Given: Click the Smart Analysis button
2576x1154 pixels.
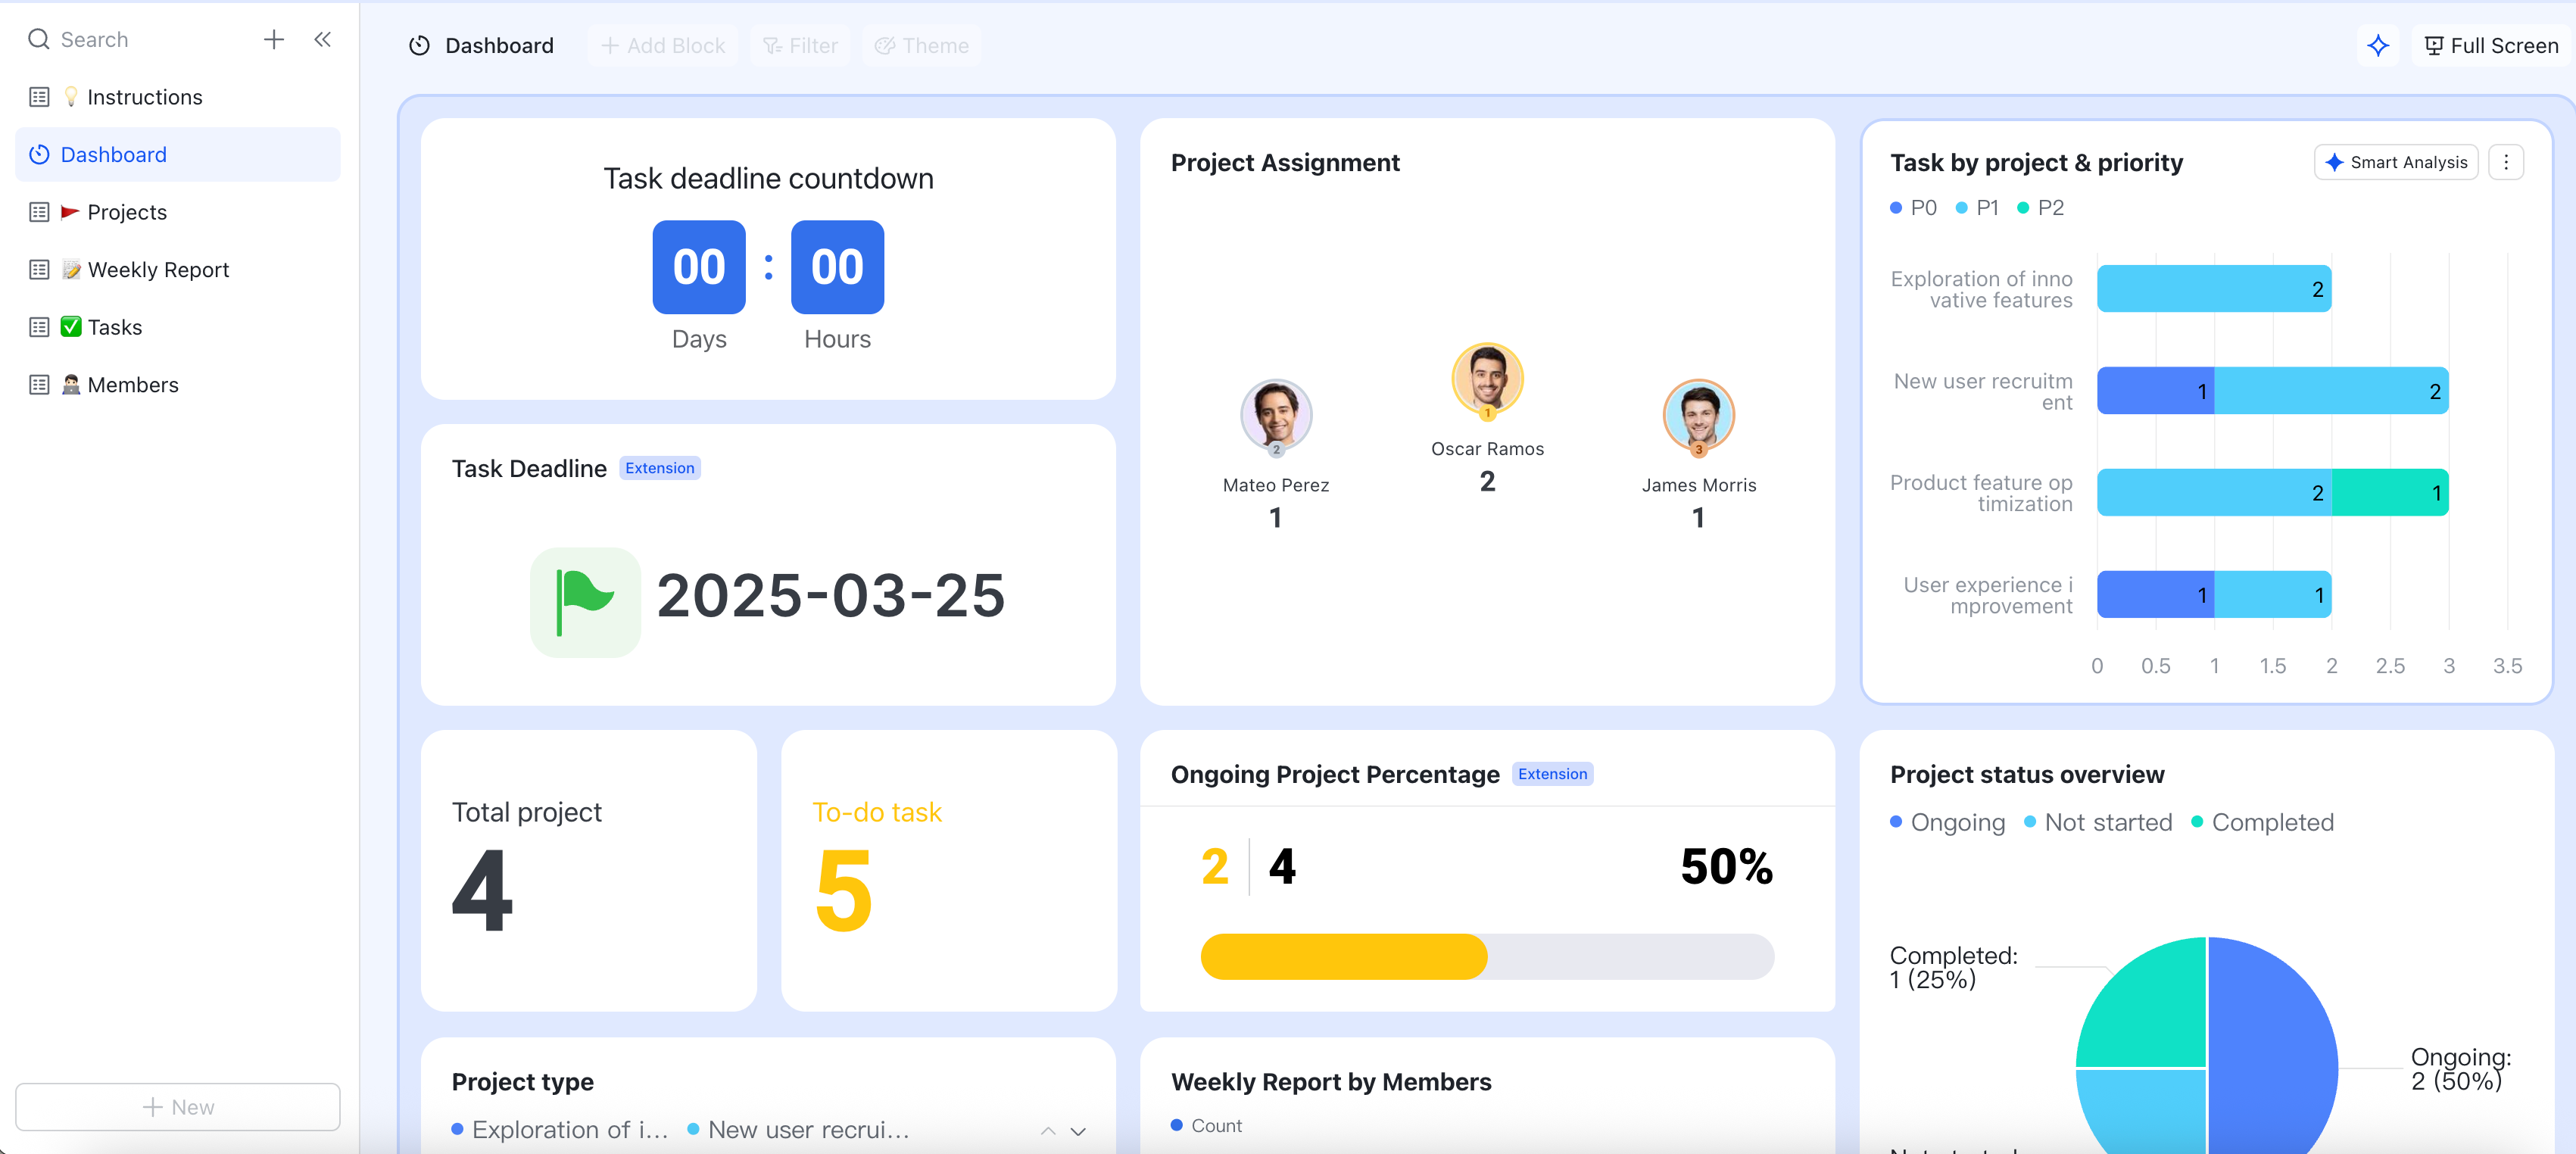Looking at the screenshot, I should (x=2396, y=162).
